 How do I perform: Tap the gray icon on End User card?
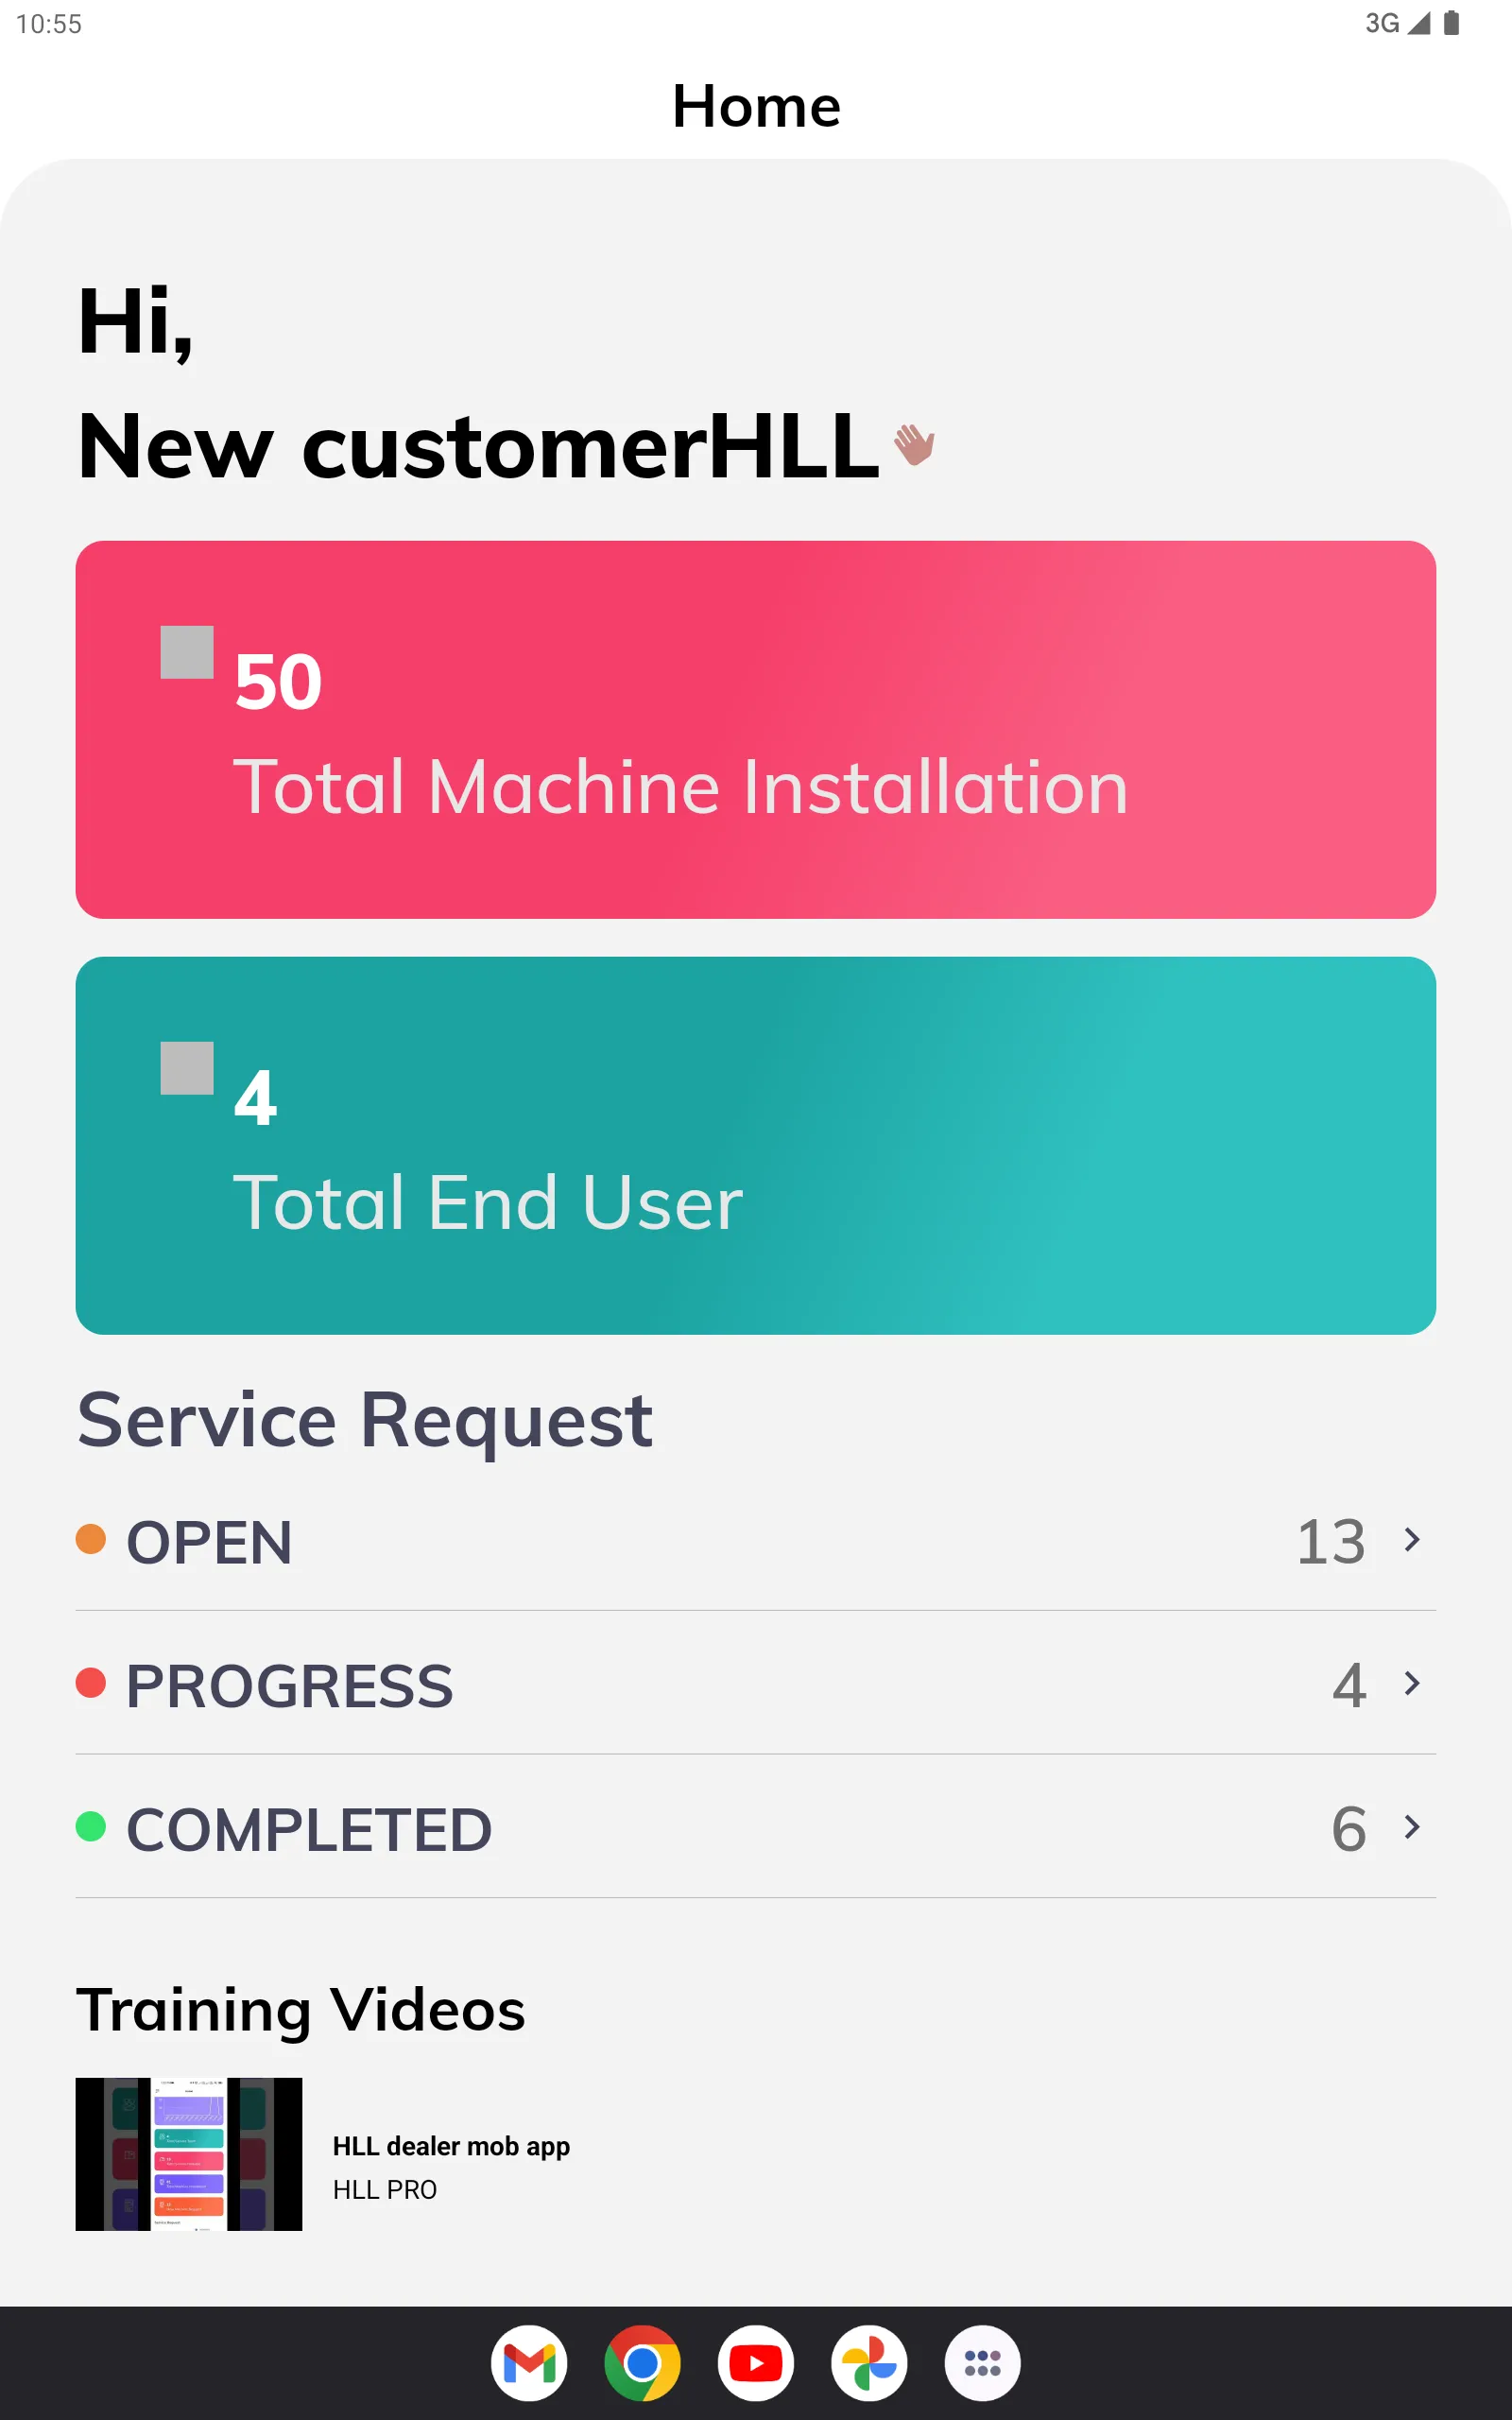tap(187, 1068)
